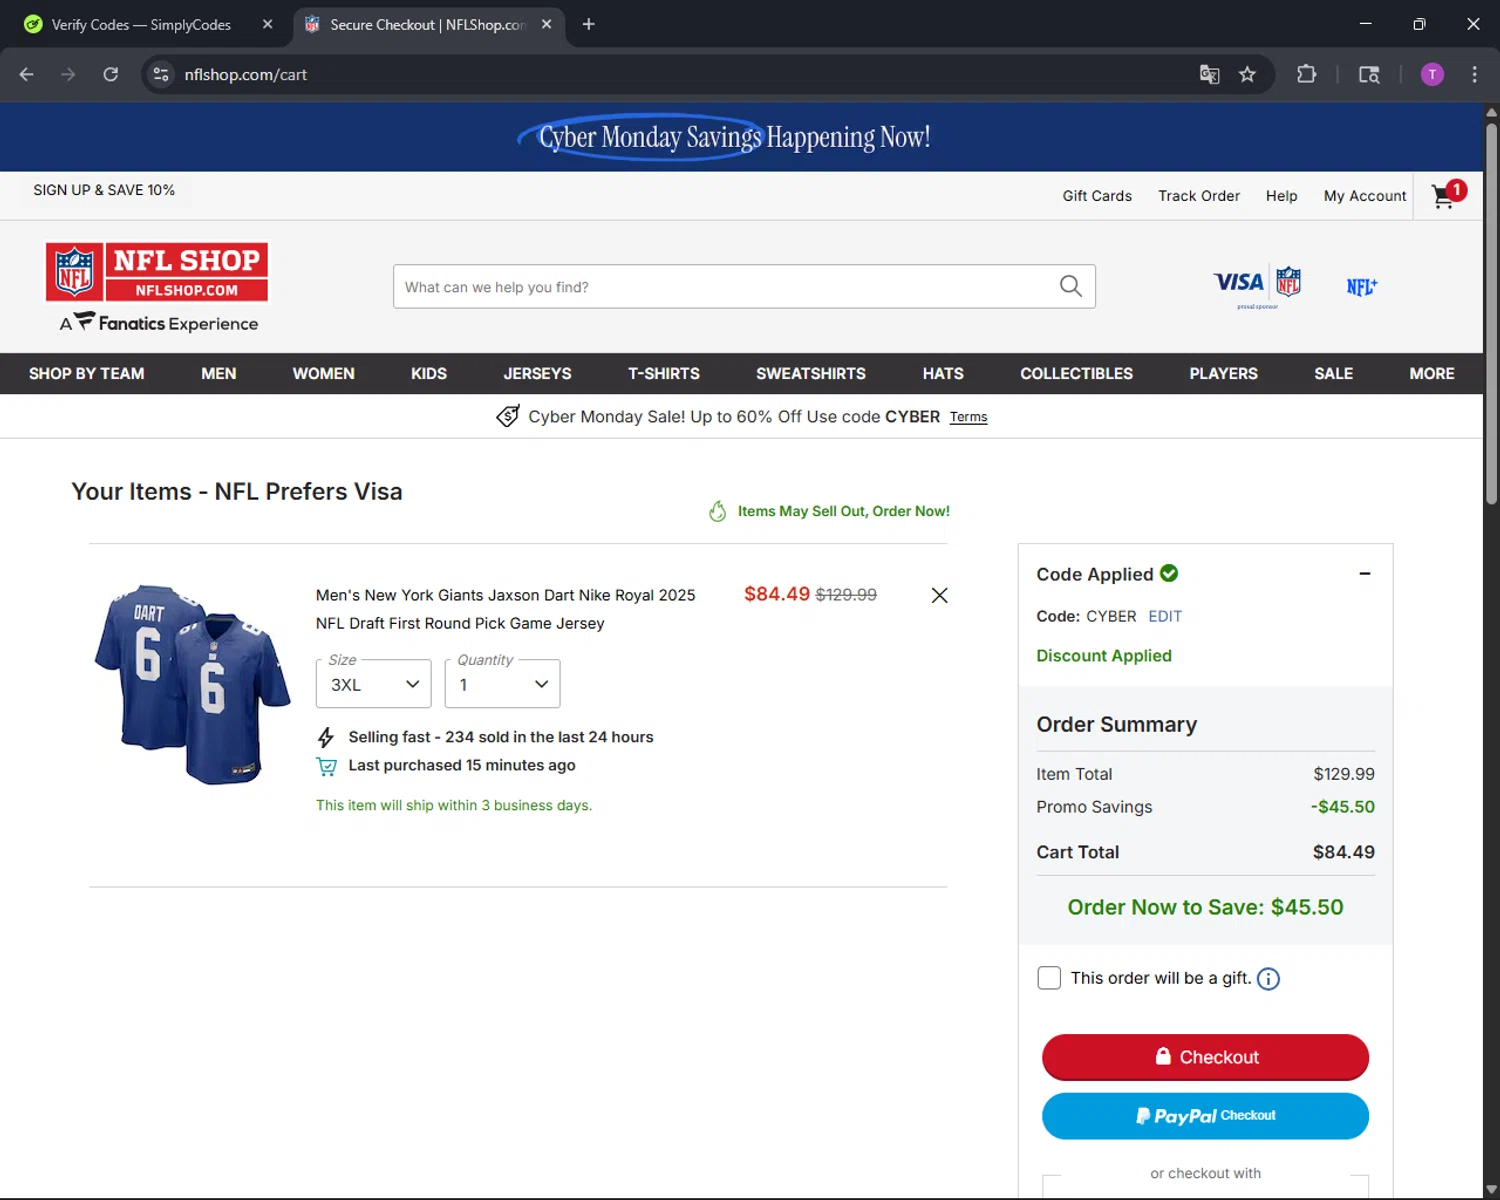The width and height of the screenshot is (1500, 1200).
Task: Click the gift order info icon
Action: coord(1268,979)
